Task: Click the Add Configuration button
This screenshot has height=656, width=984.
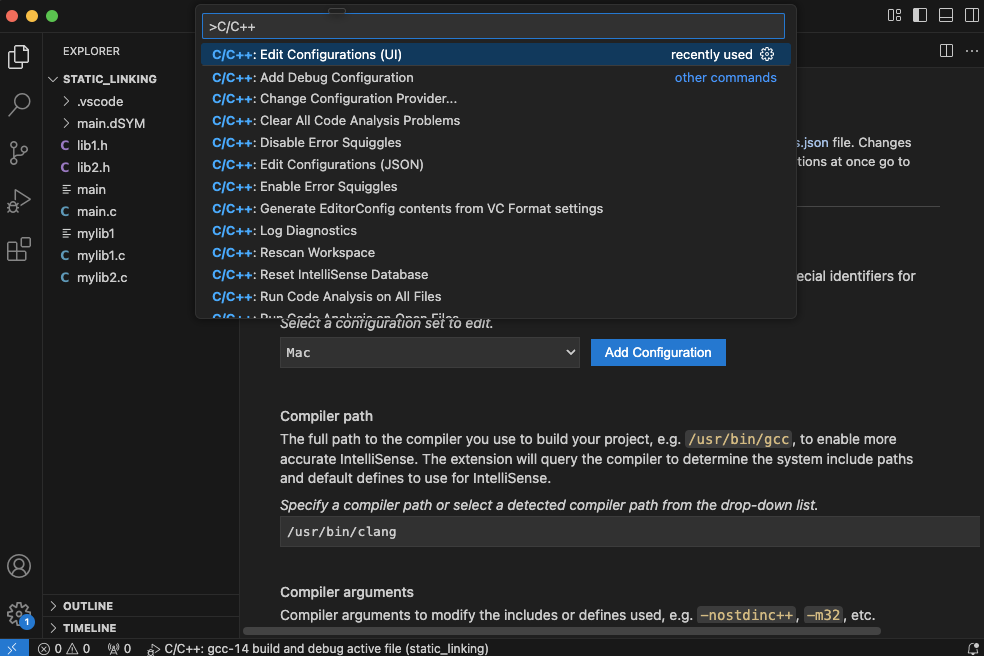Action: (658, 352)
